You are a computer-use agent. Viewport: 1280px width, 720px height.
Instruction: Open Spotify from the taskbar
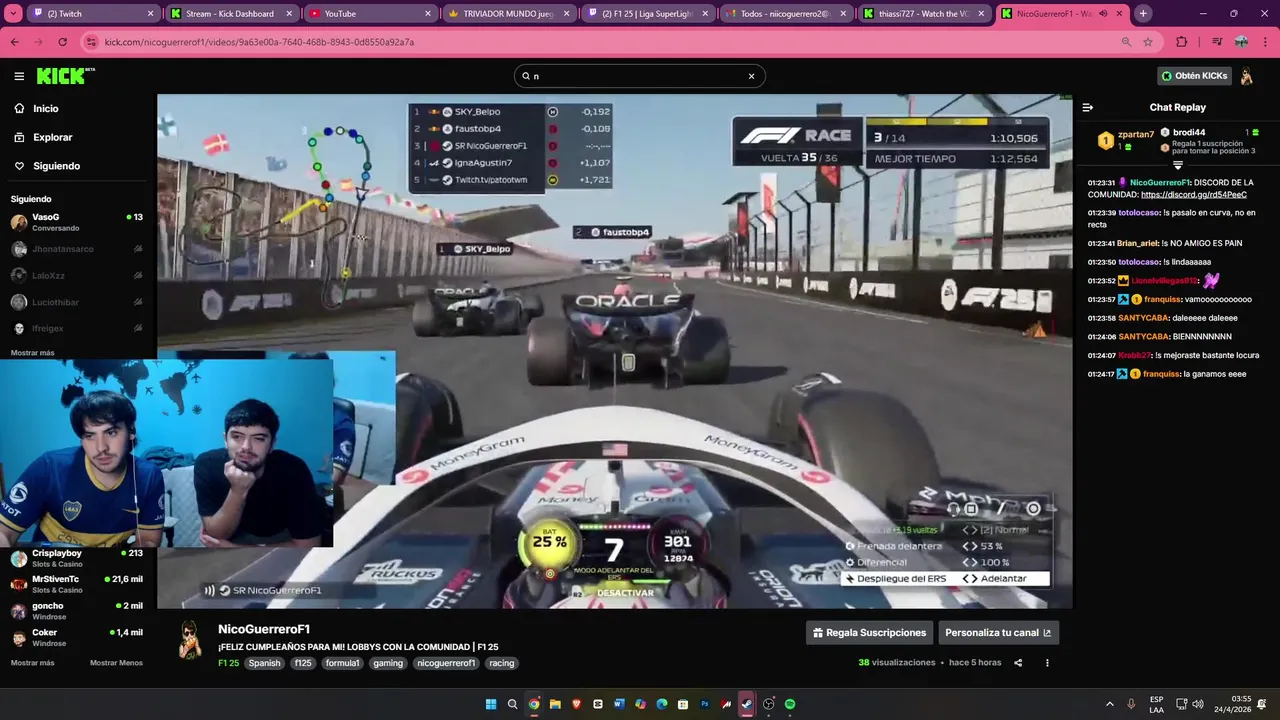[x=790, y=704]
